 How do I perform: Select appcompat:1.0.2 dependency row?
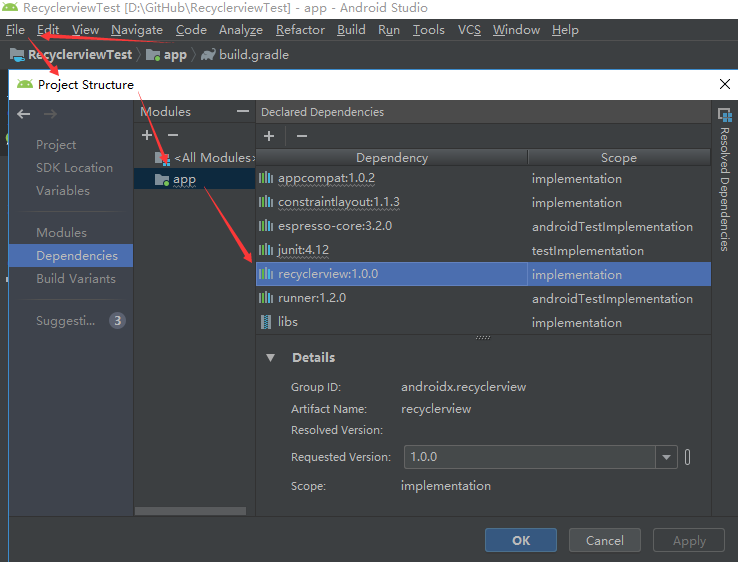[x=483, y=178]
